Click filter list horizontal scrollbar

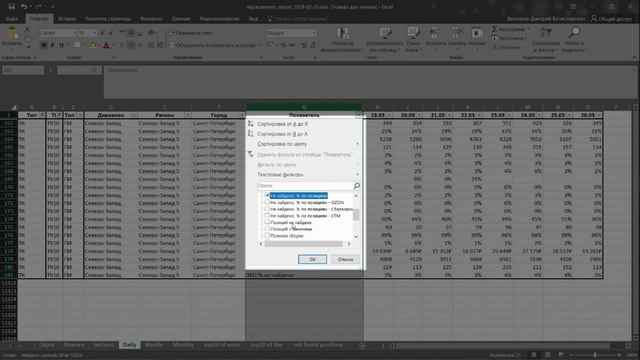tap(304, 244)
